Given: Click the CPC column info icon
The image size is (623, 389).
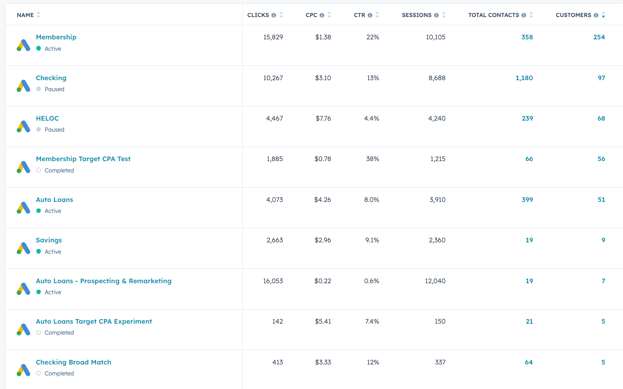Looking at the screenshot, I should 322,15.
